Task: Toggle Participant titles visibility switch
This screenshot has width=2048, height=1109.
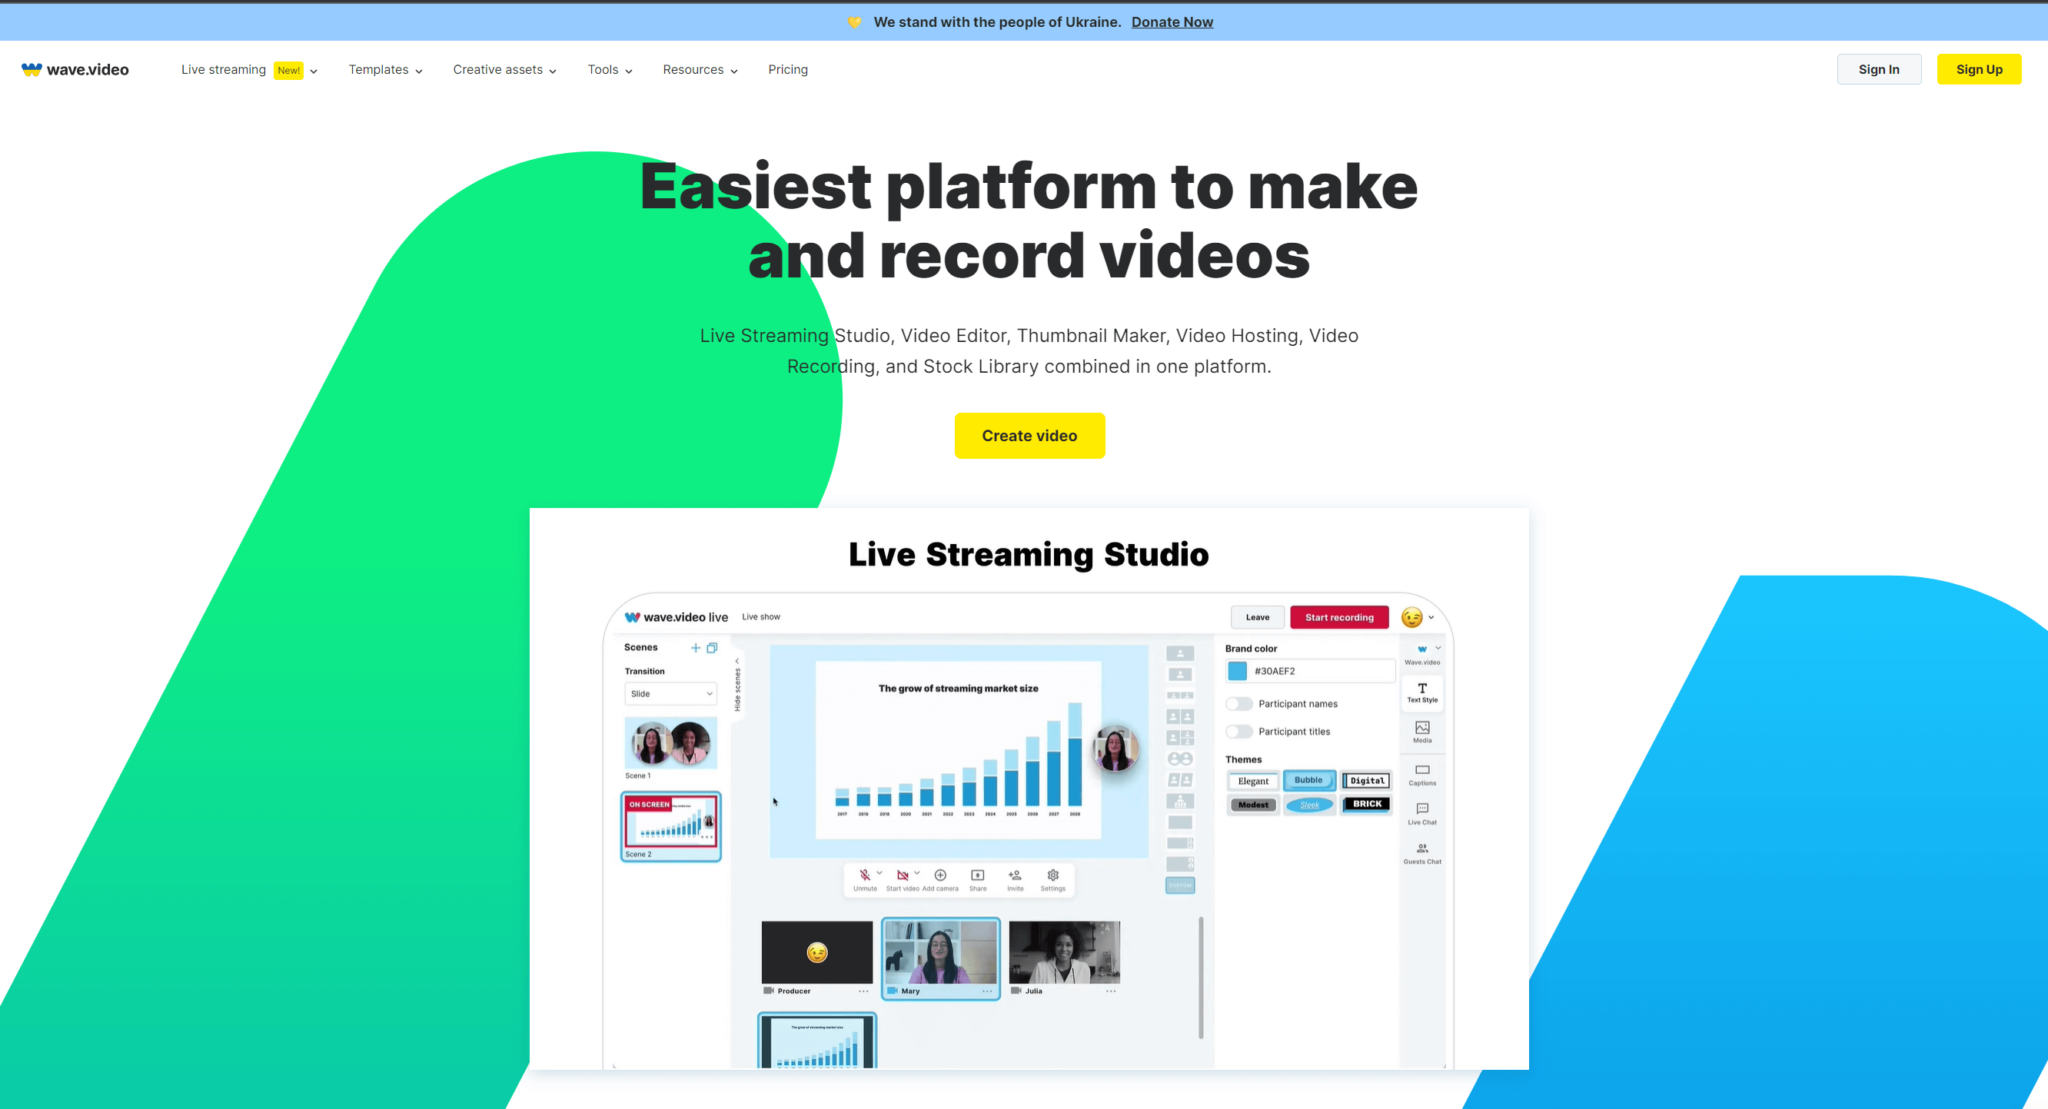Action: pyautogui.click(x=1238, y=731)
